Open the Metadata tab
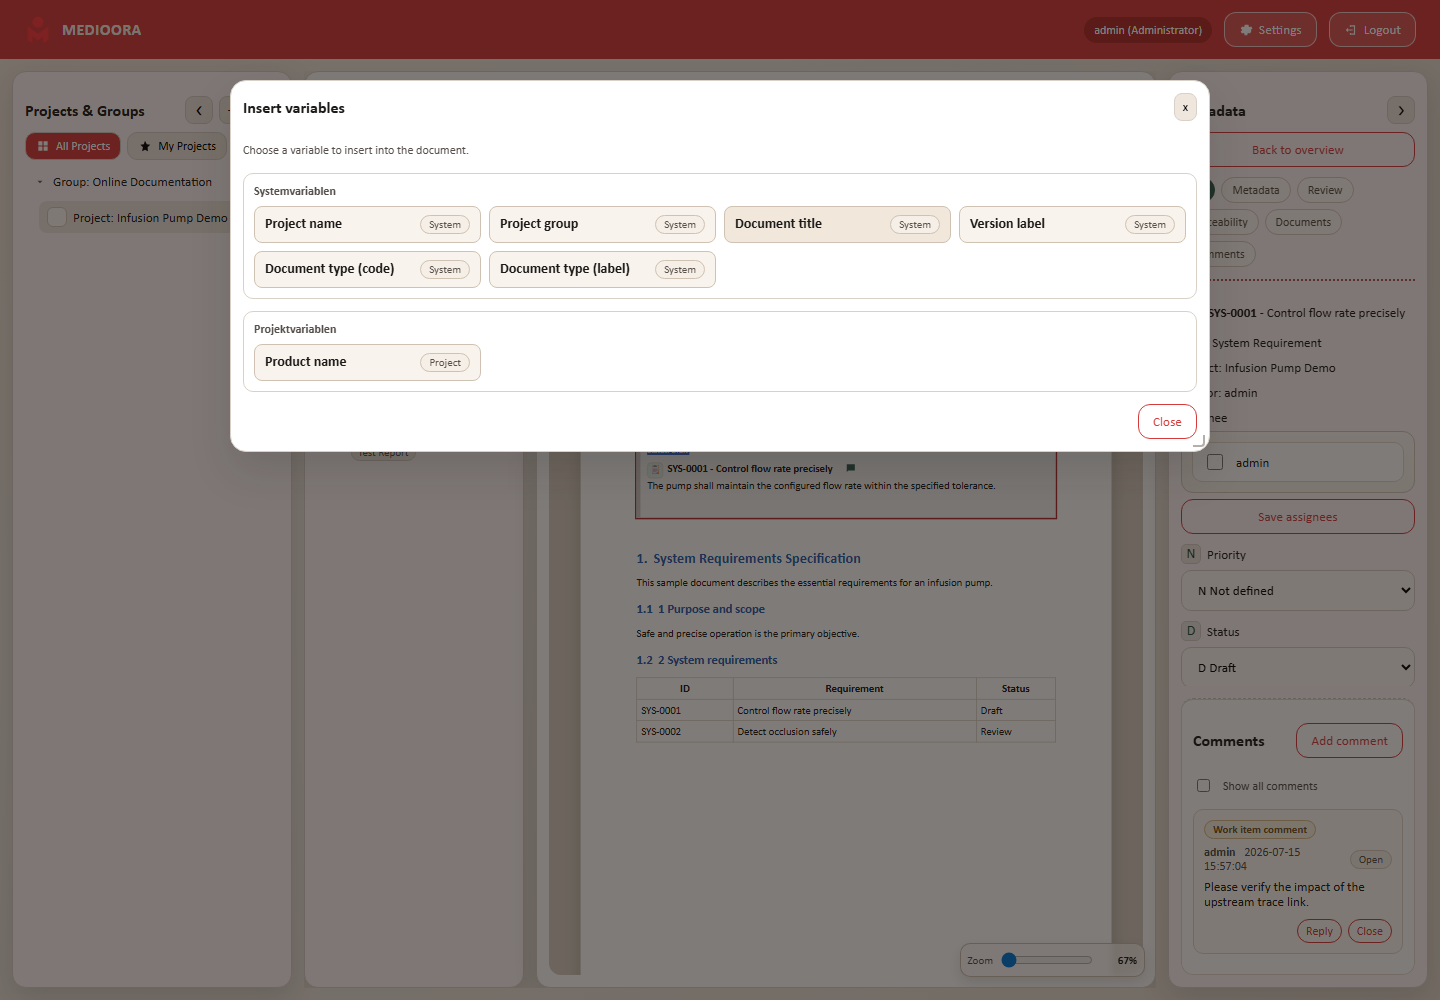 point(1256,190)
